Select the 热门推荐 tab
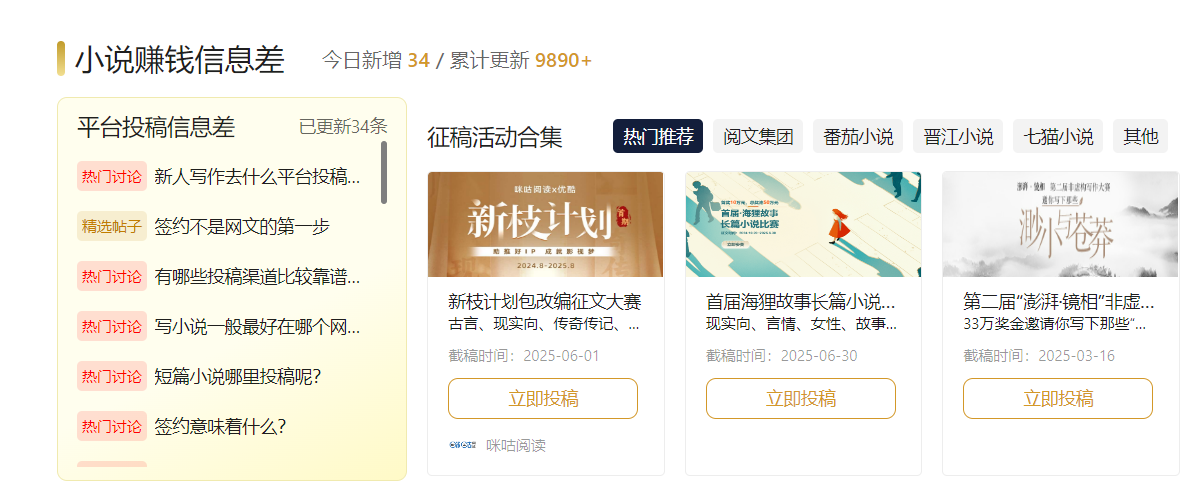The image size is (1198, 488). (658, 137)
